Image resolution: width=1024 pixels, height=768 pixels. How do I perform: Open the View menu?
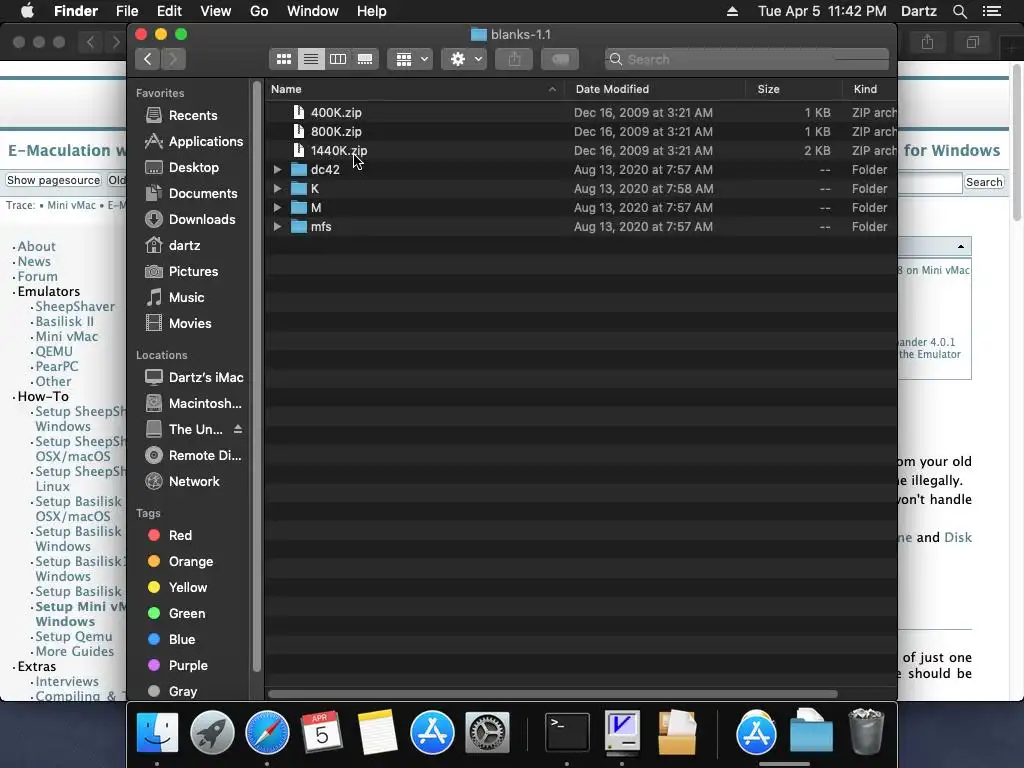216,11
